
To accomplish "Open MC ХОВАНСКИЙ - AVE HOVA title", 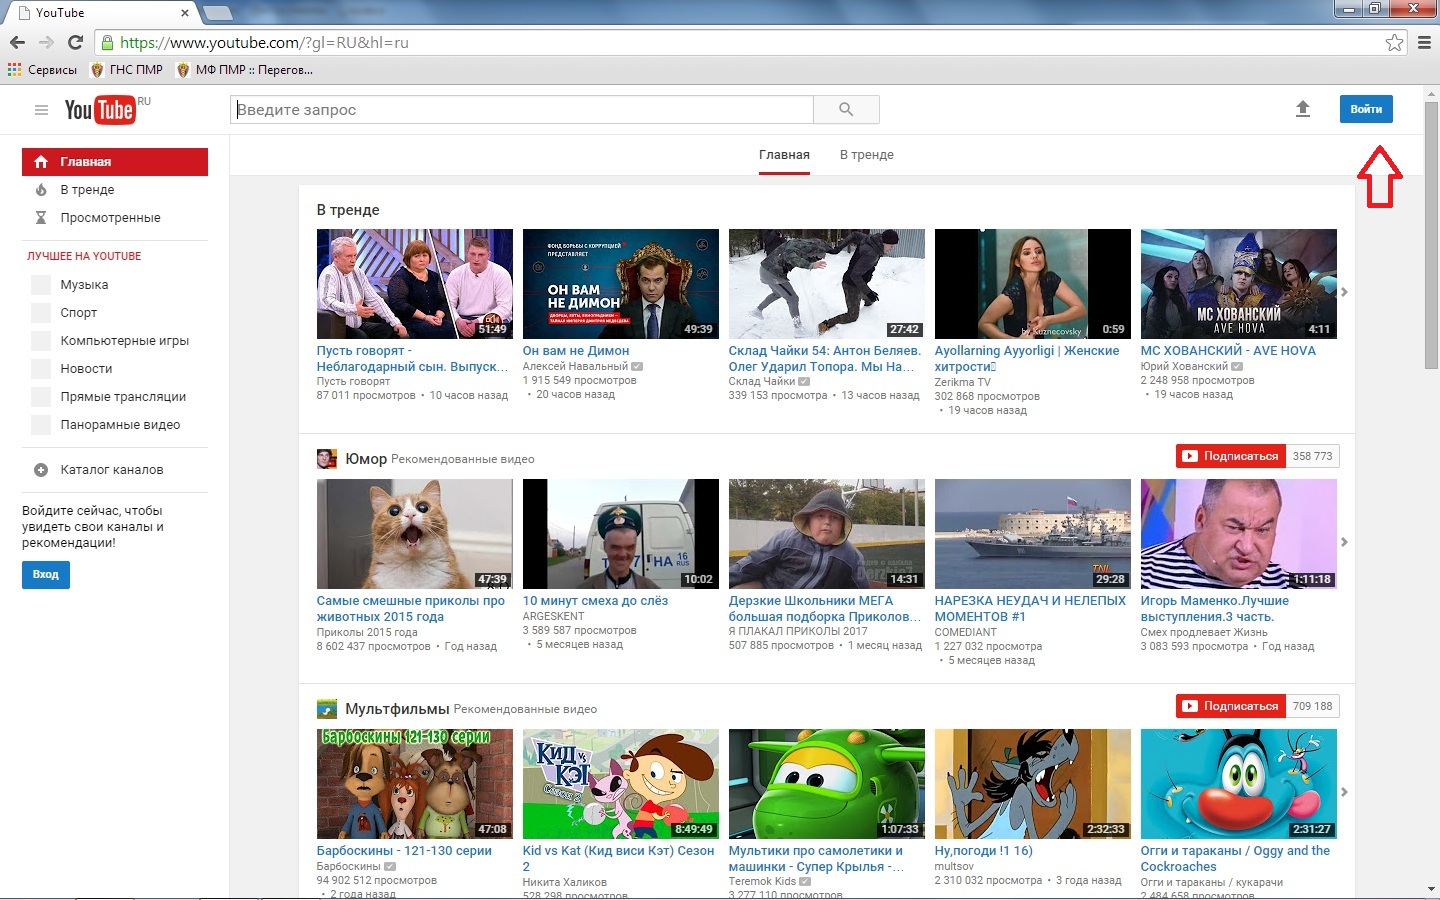I will tap(1228, 351).
